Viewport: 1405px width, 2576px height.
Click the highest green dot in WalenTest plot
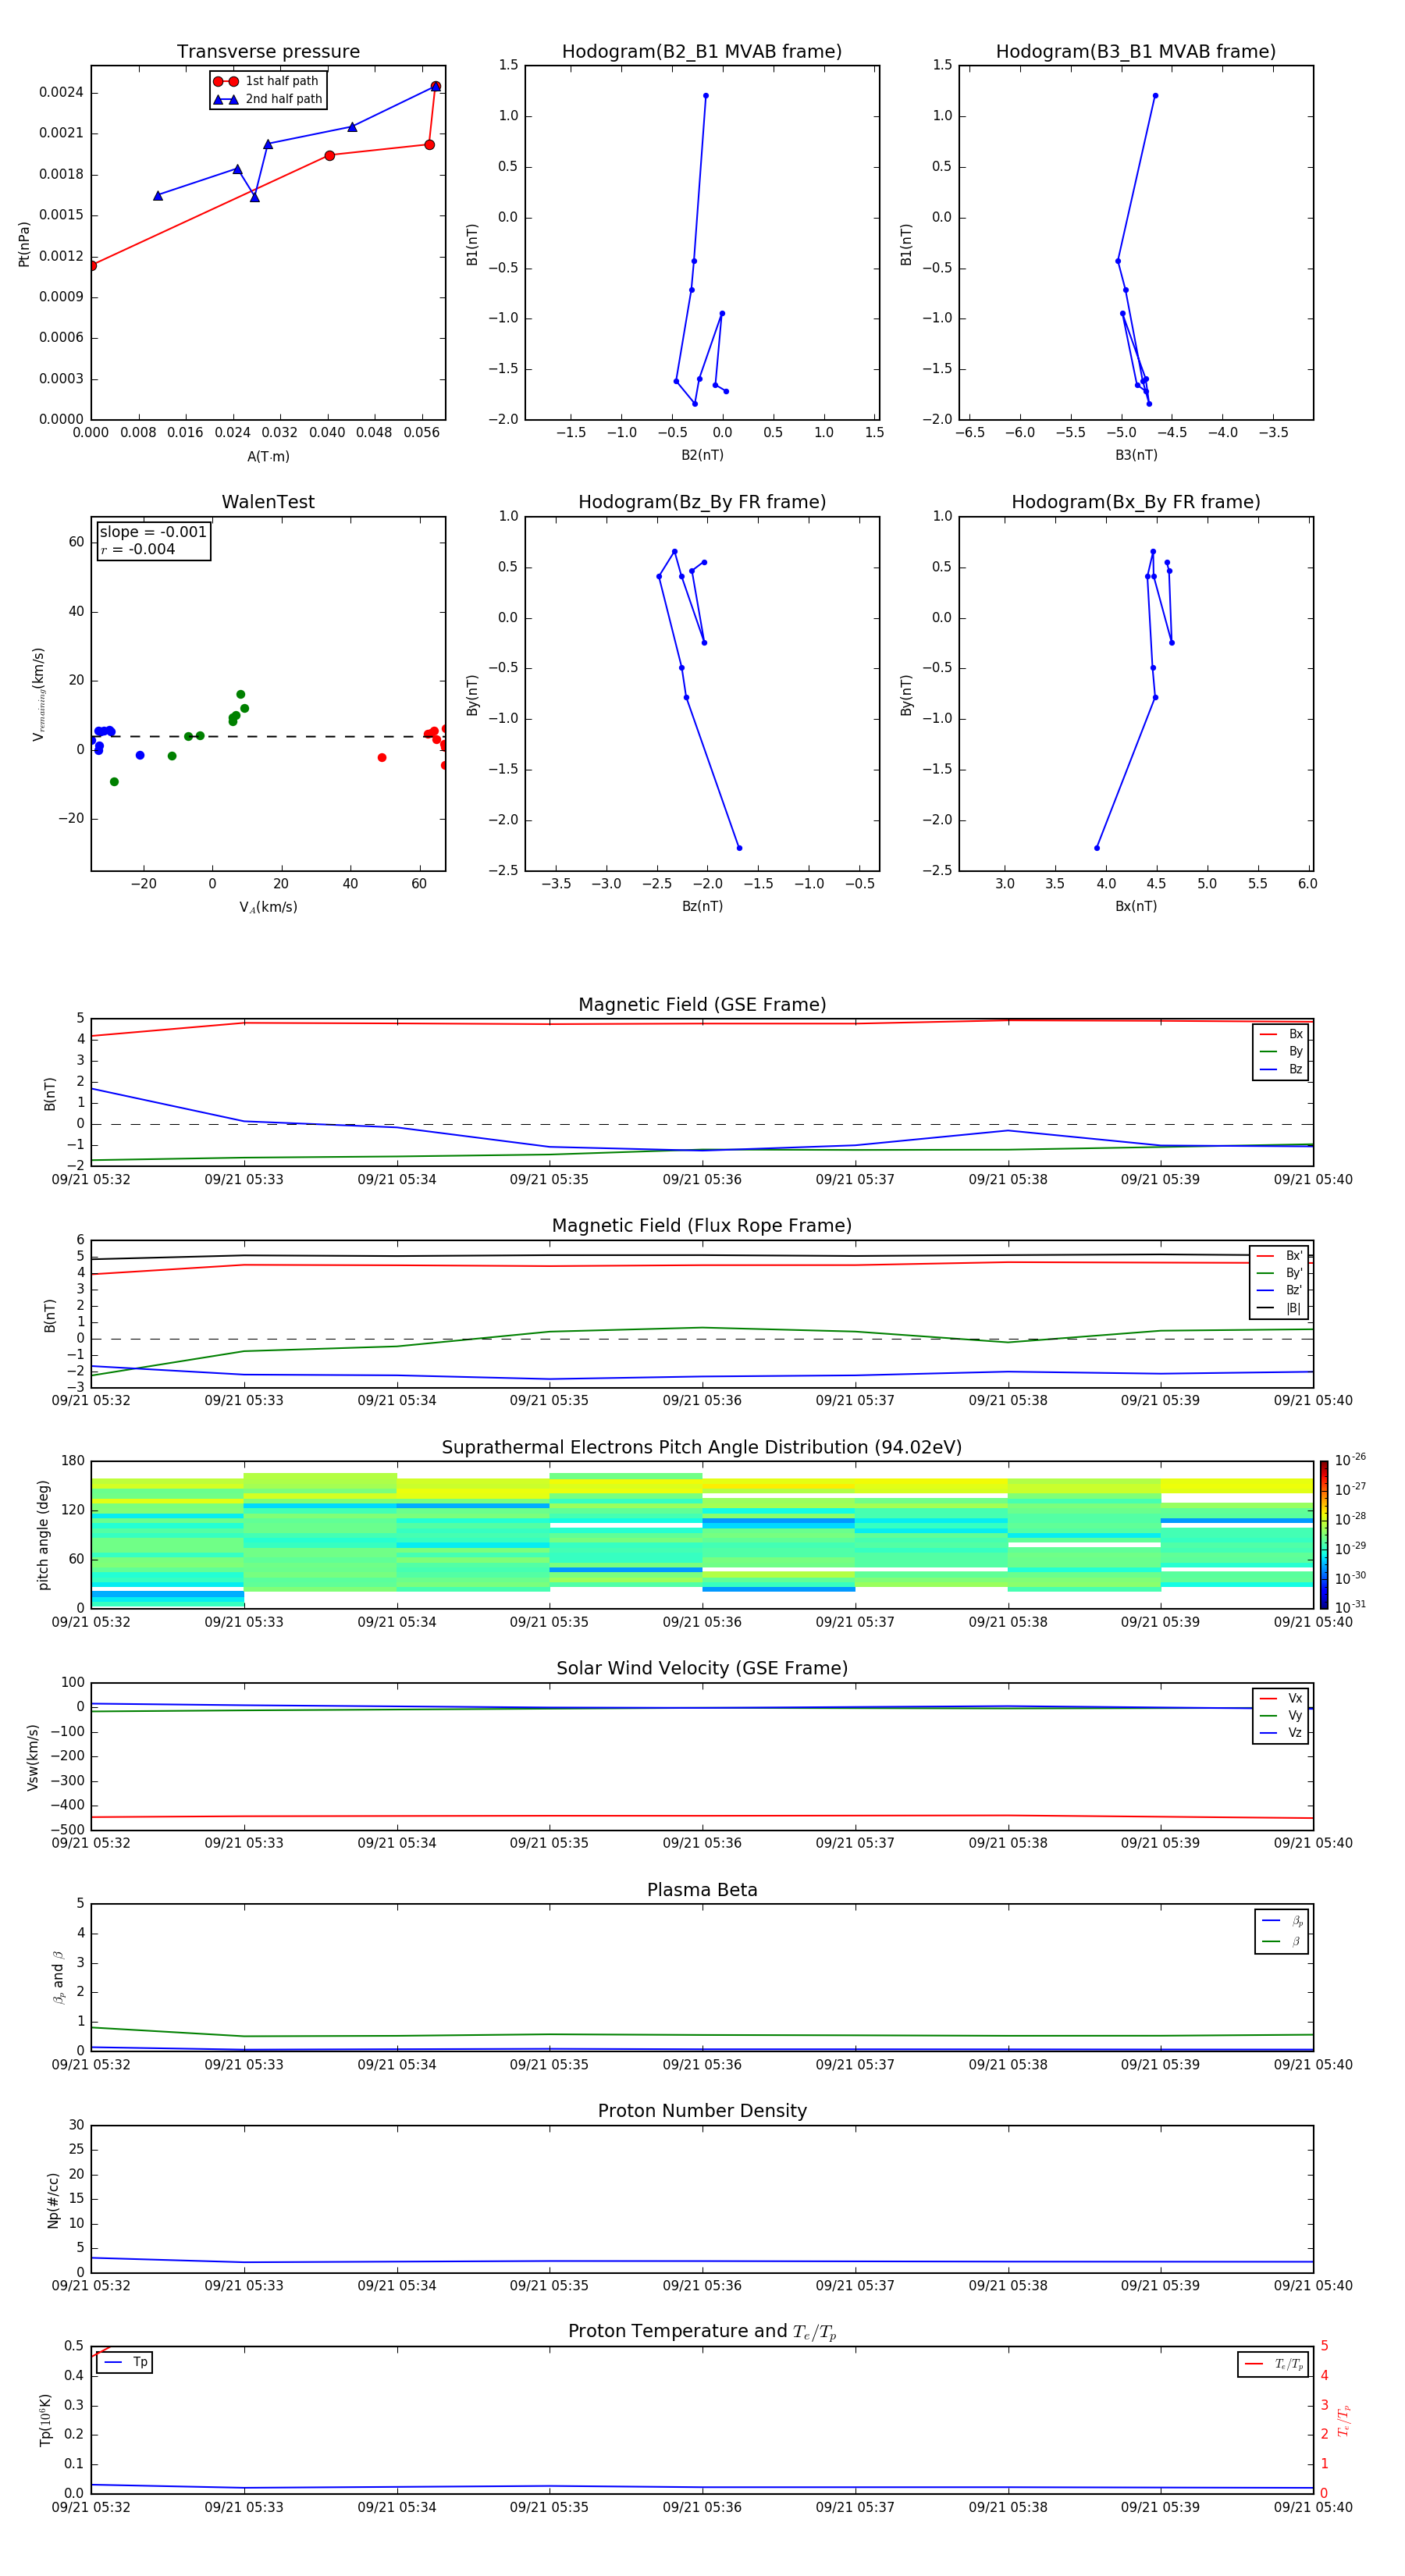coord(240,694)
